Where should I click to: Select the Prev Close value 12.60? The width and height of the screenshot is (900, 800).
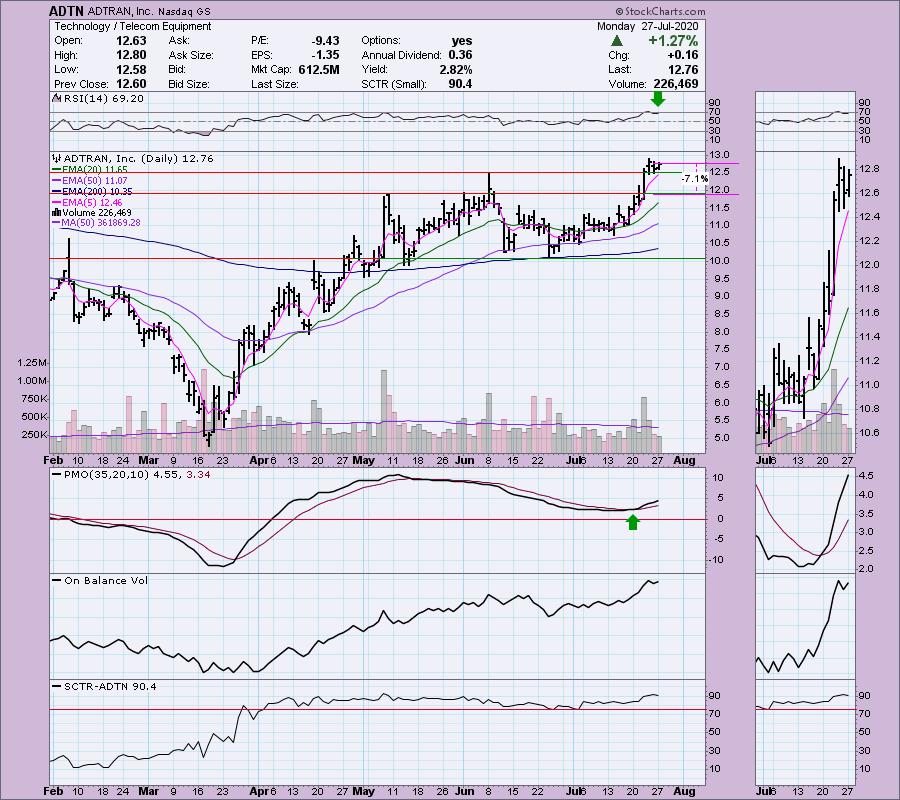tap(131, 84)
